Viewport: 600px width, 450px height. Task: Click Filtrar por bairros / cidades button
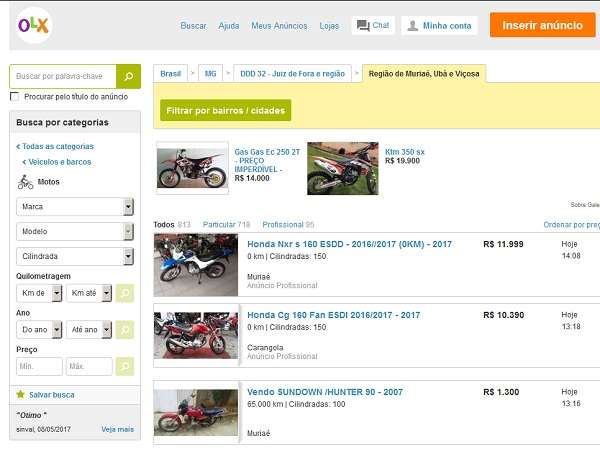pyautogui.click(x=226, y=110)
